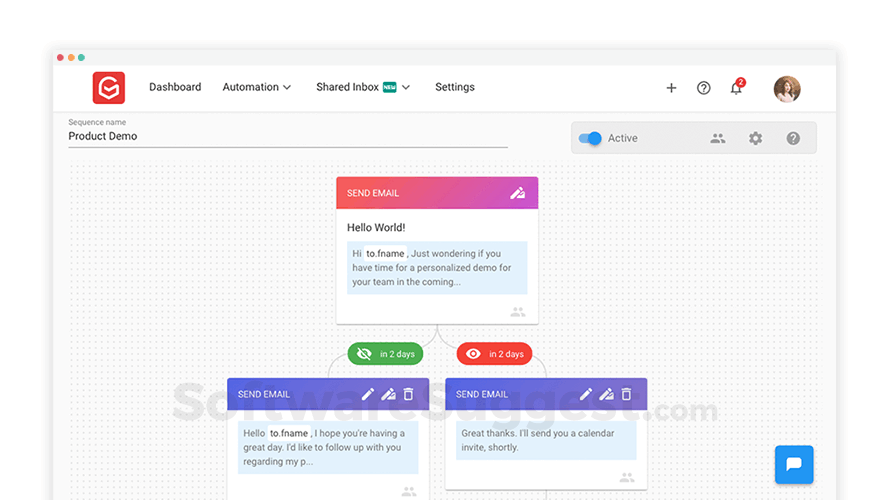Click the crossed-out eye icon
This screenshot has width=890, height=500.
coord(364,354)
